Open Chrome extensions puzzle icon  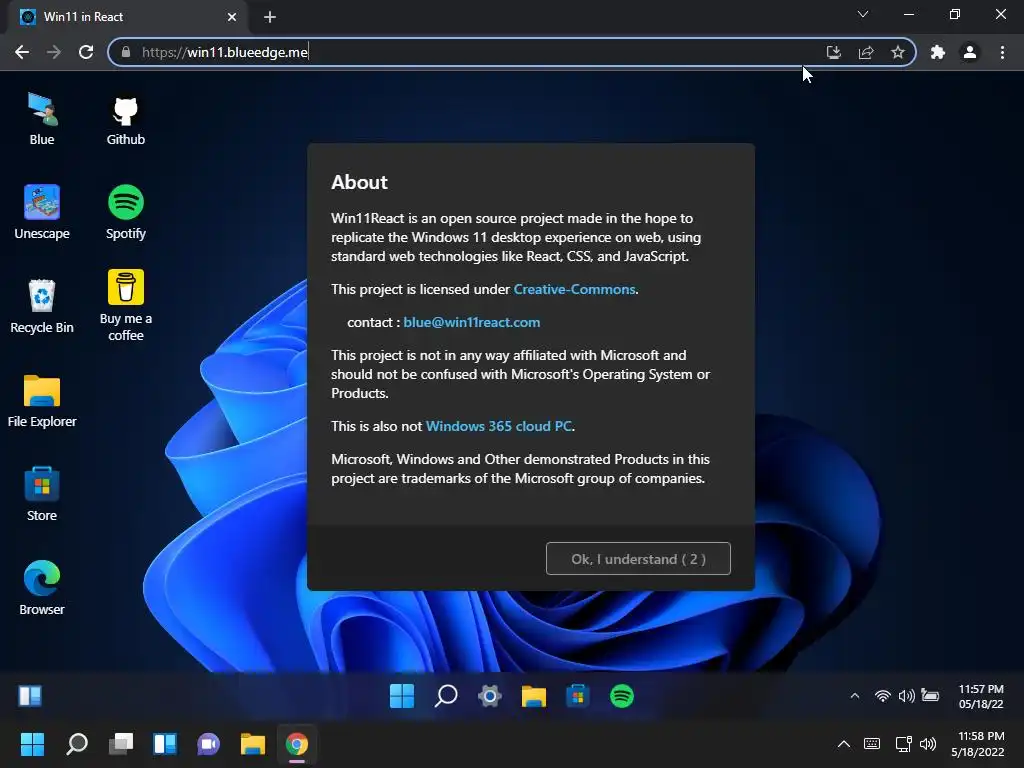coord(938,52)
